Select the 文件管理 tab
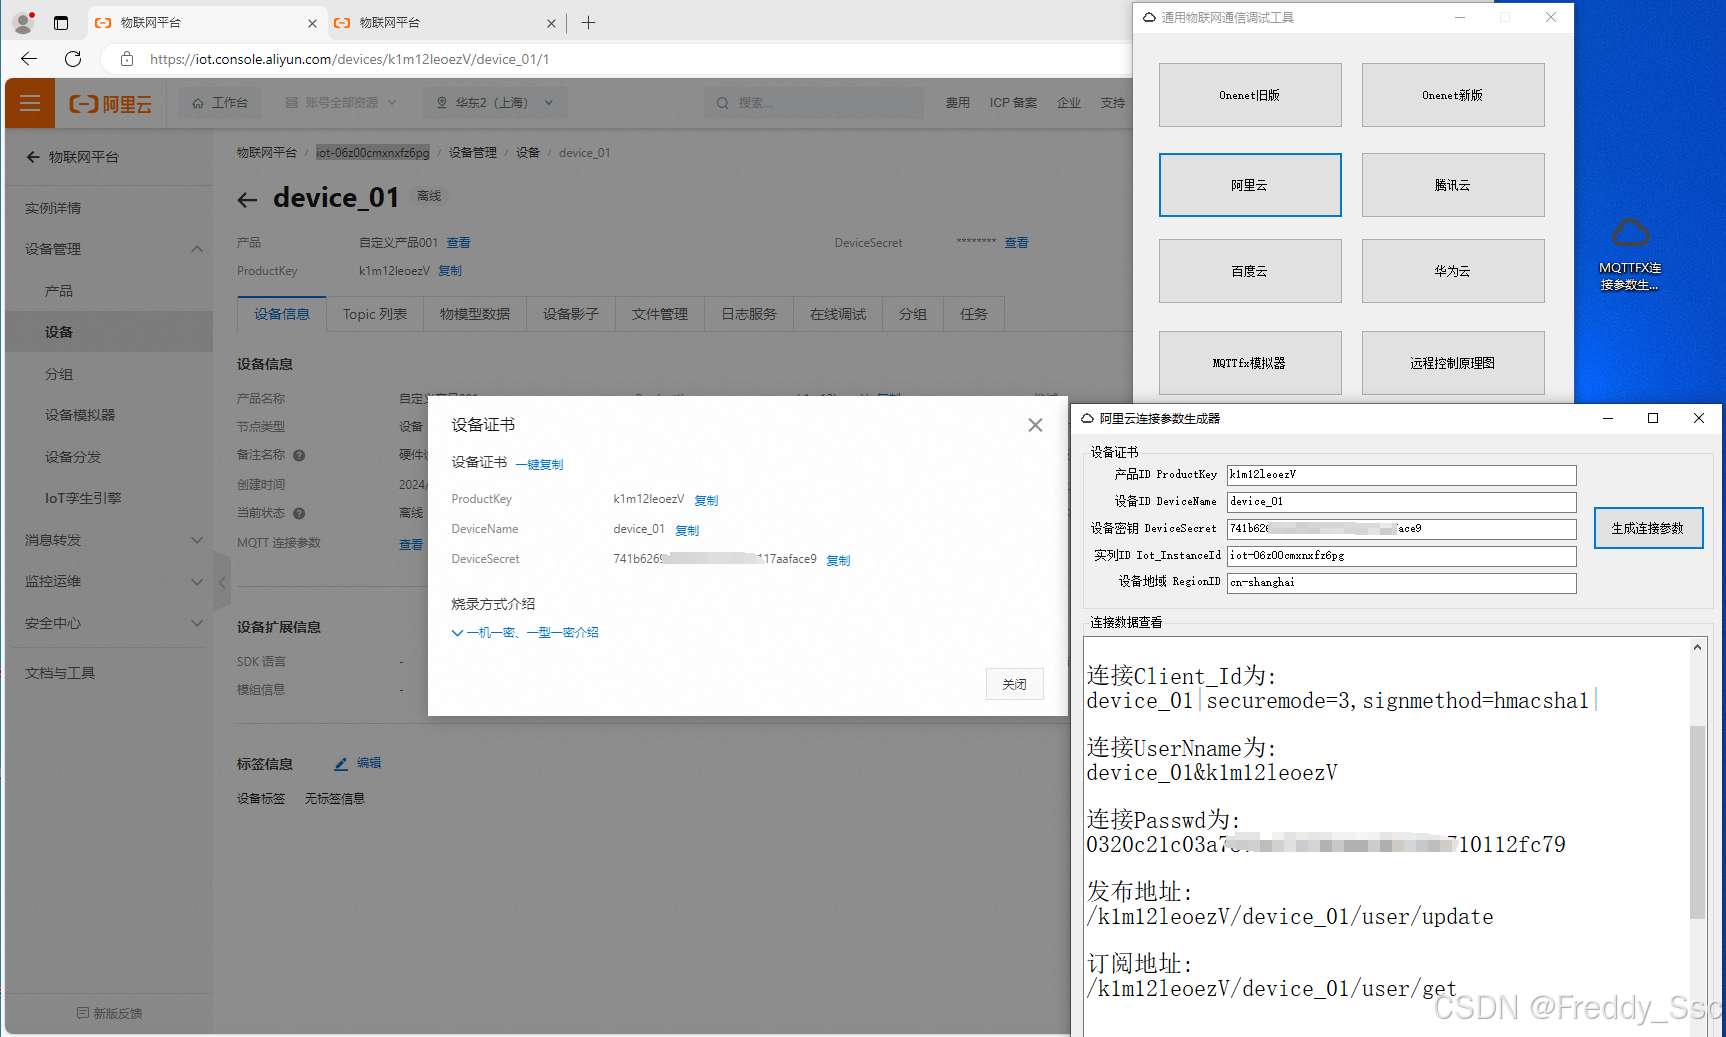Screen dimensions: 1726x1037 [660, 314]
